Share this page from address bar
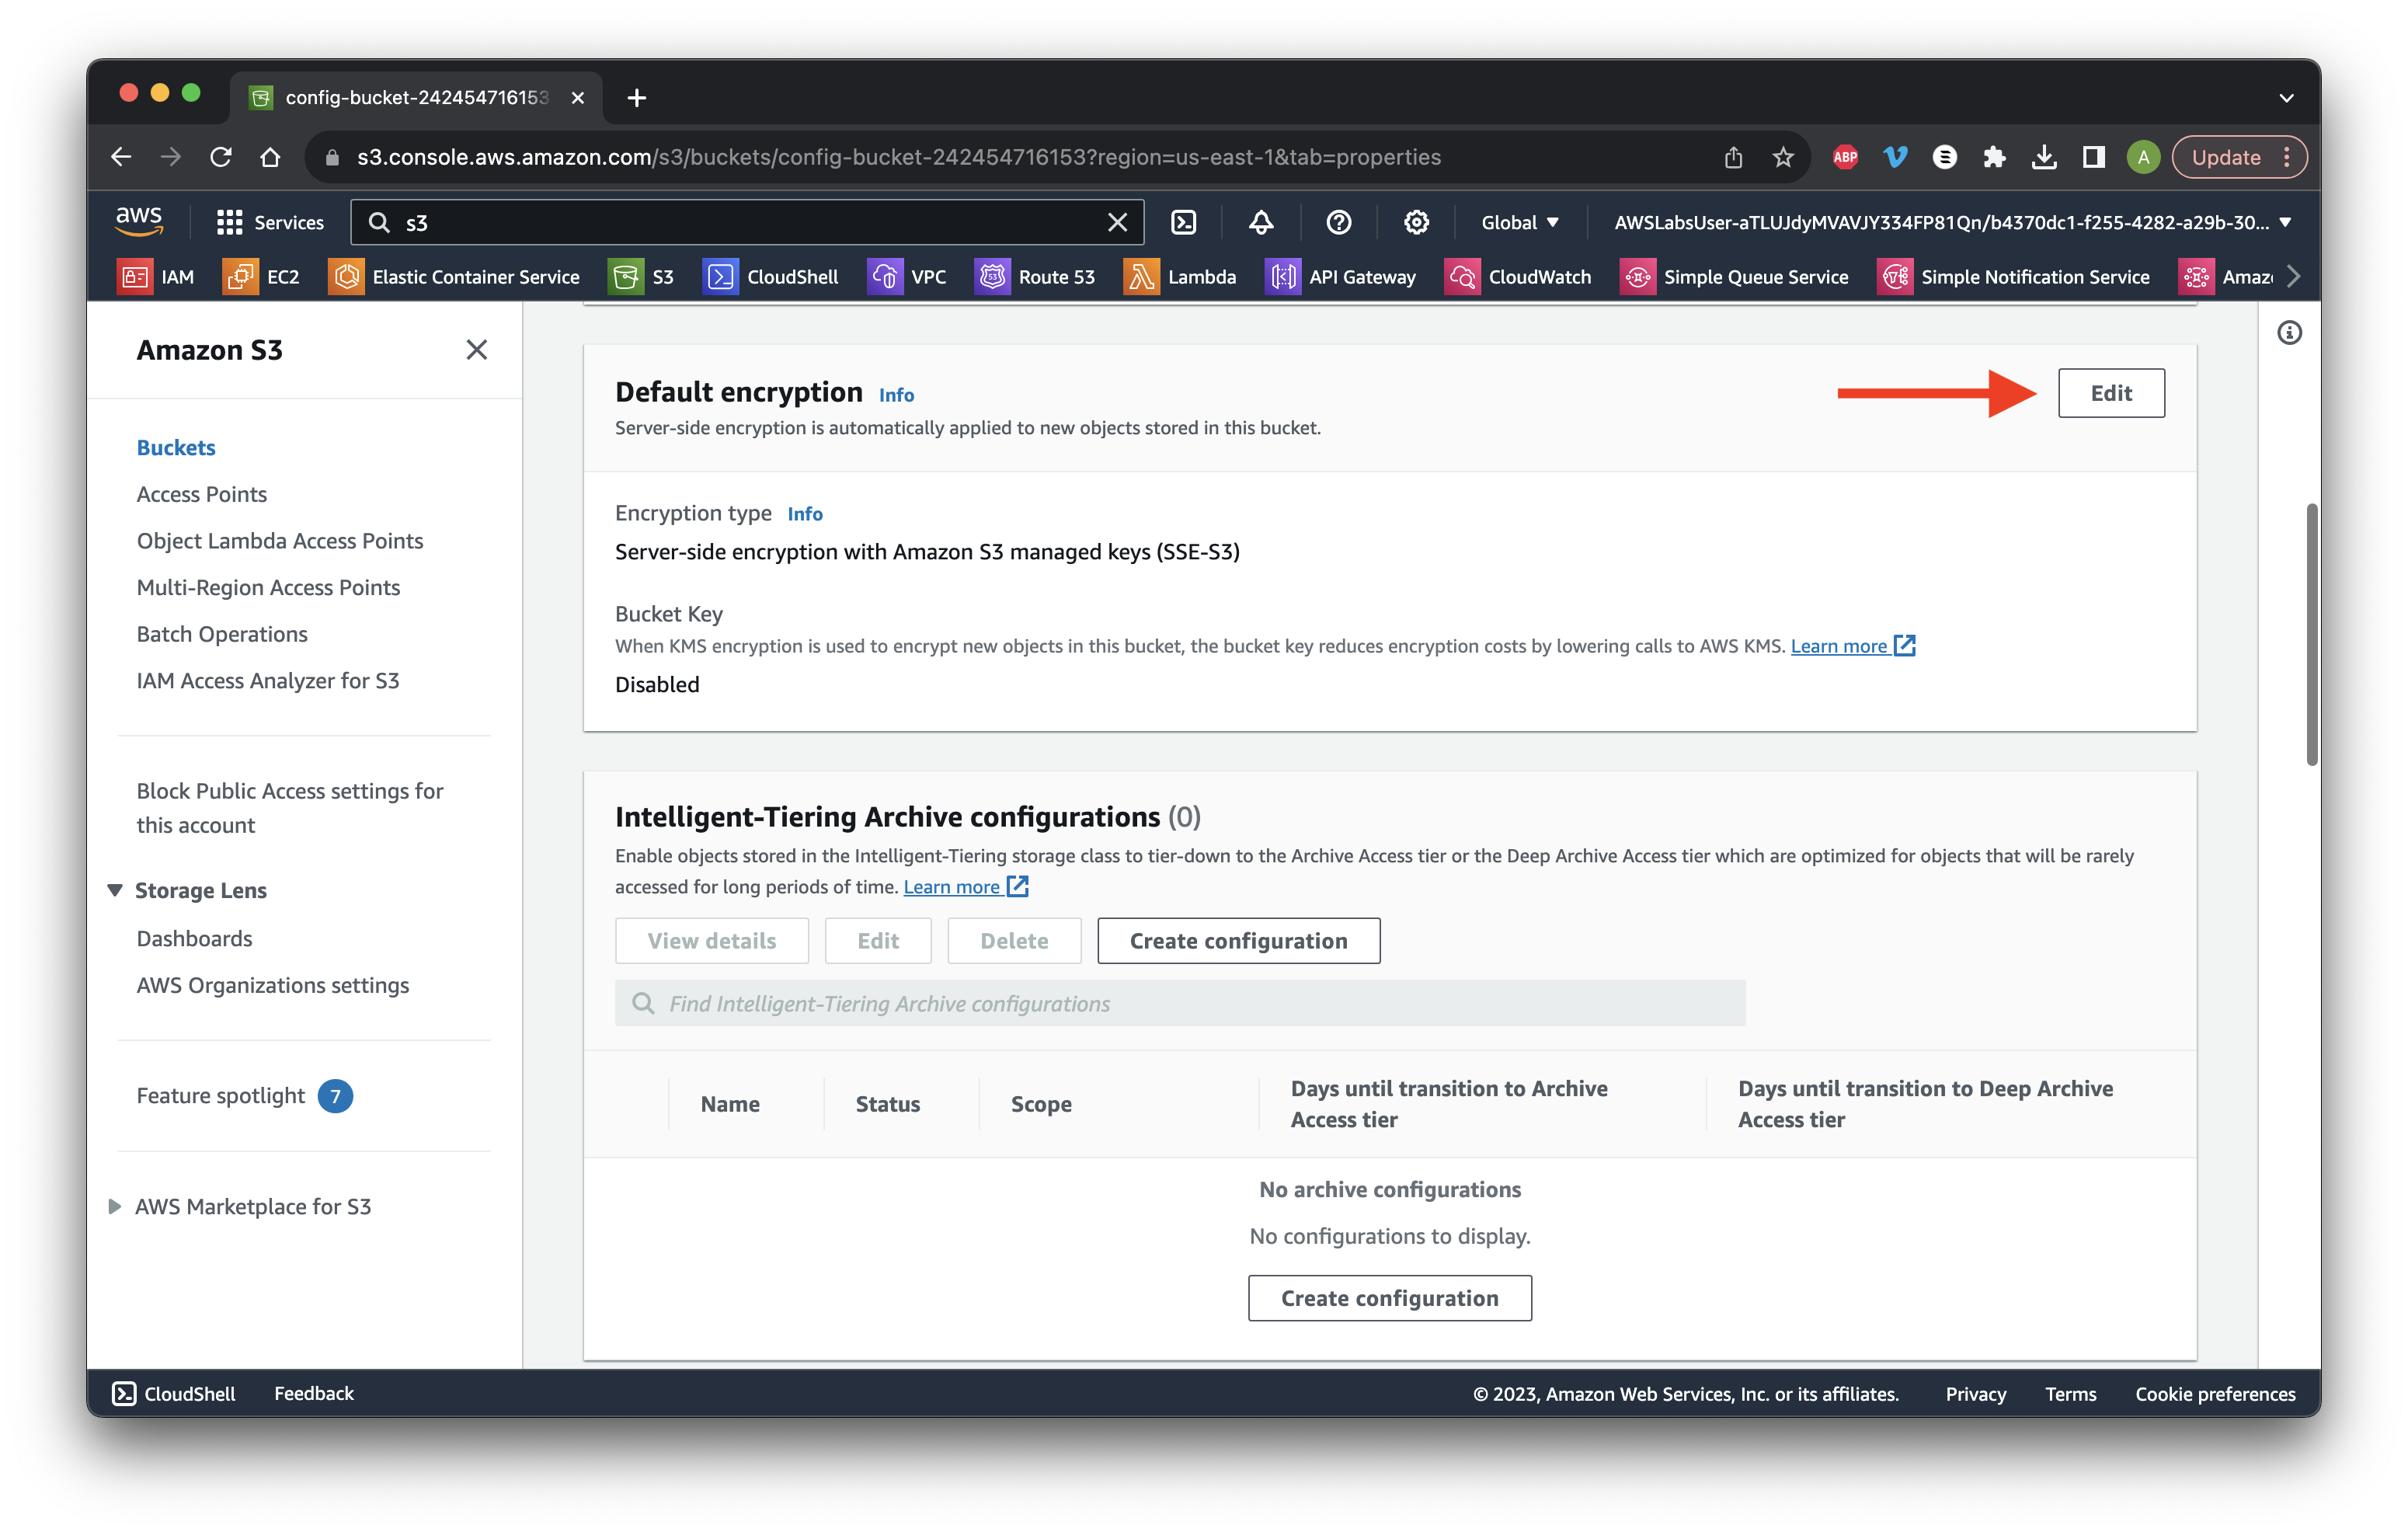 point(1733,157)
